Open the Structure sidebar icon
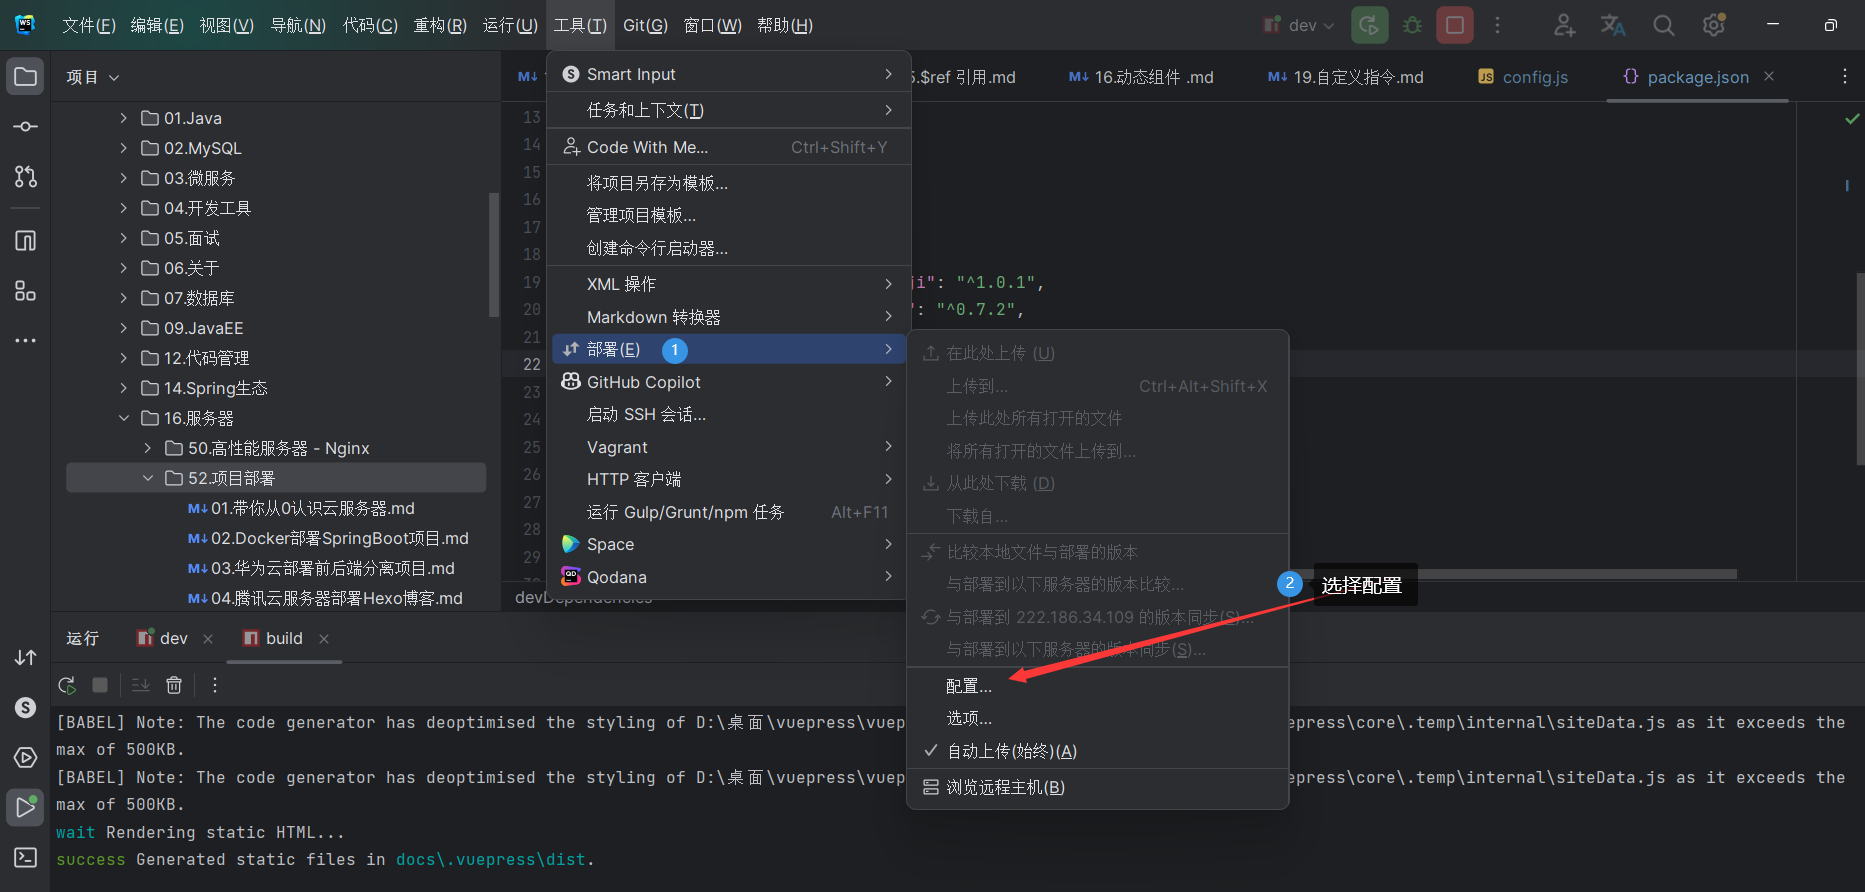 [x=26, y=291]
